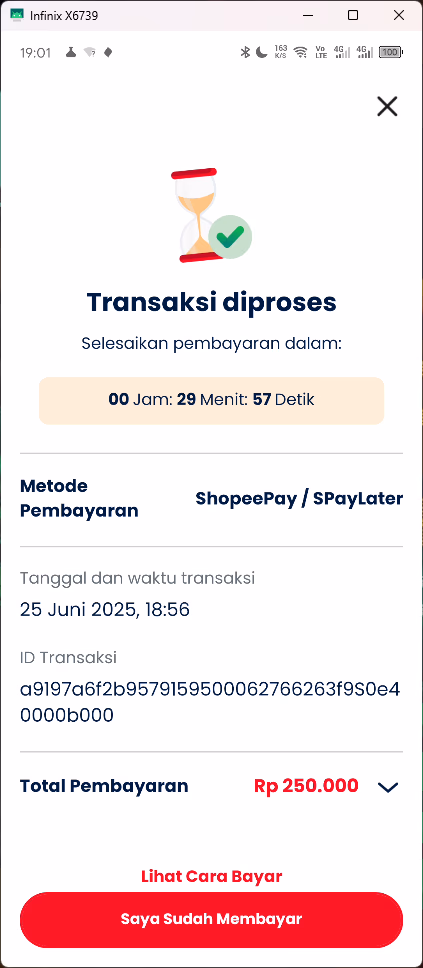Screen dimensions: 423x968
Task: Tap the hourglass checkmark illustration
Action: tap(211, 215)
